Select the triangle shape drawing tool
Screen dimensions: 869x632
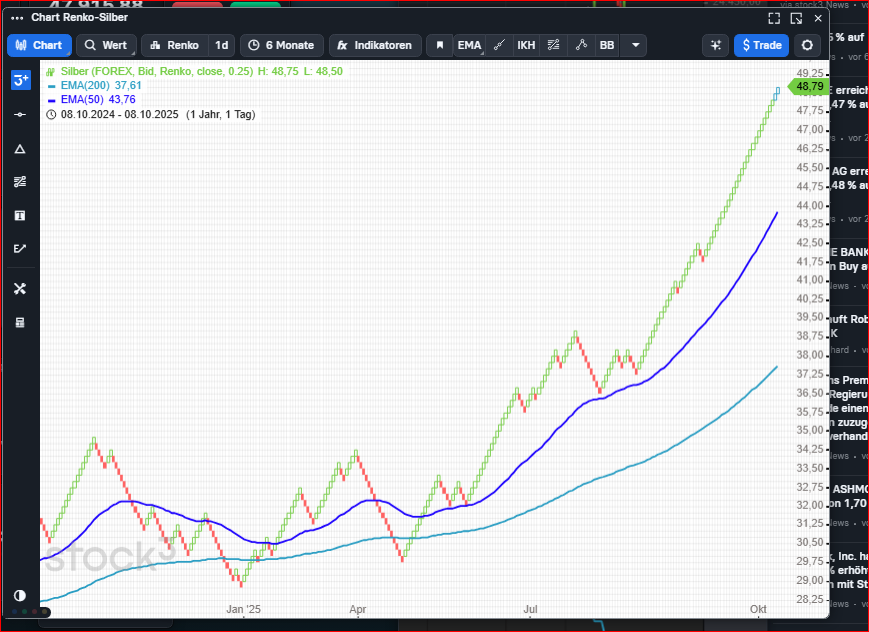tap(20, 149)
